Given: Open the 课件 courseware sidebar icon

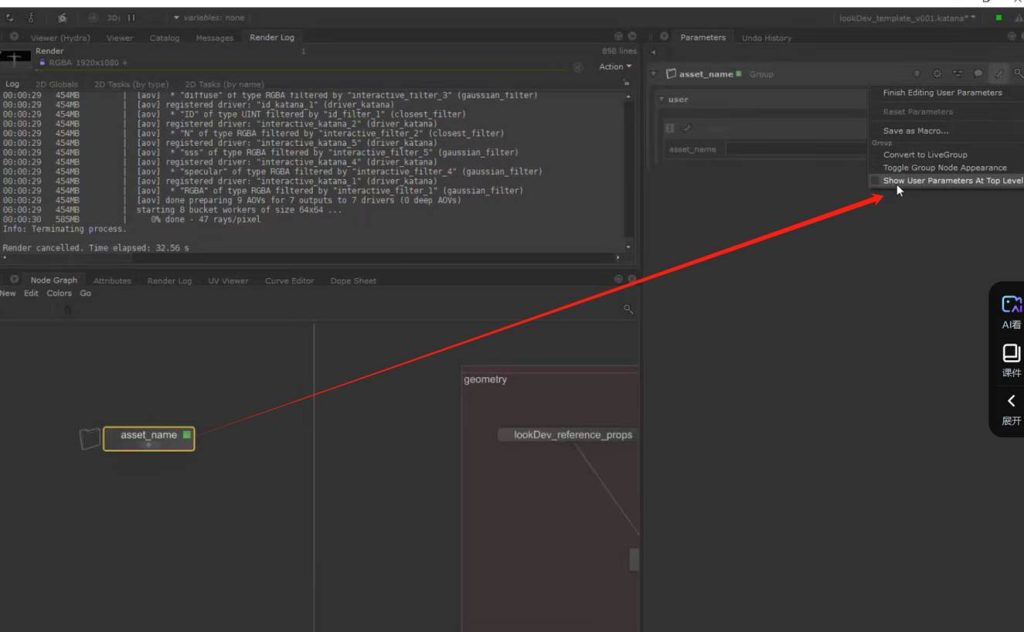Looking at the screenshot, I should (x=1011, y=353).
